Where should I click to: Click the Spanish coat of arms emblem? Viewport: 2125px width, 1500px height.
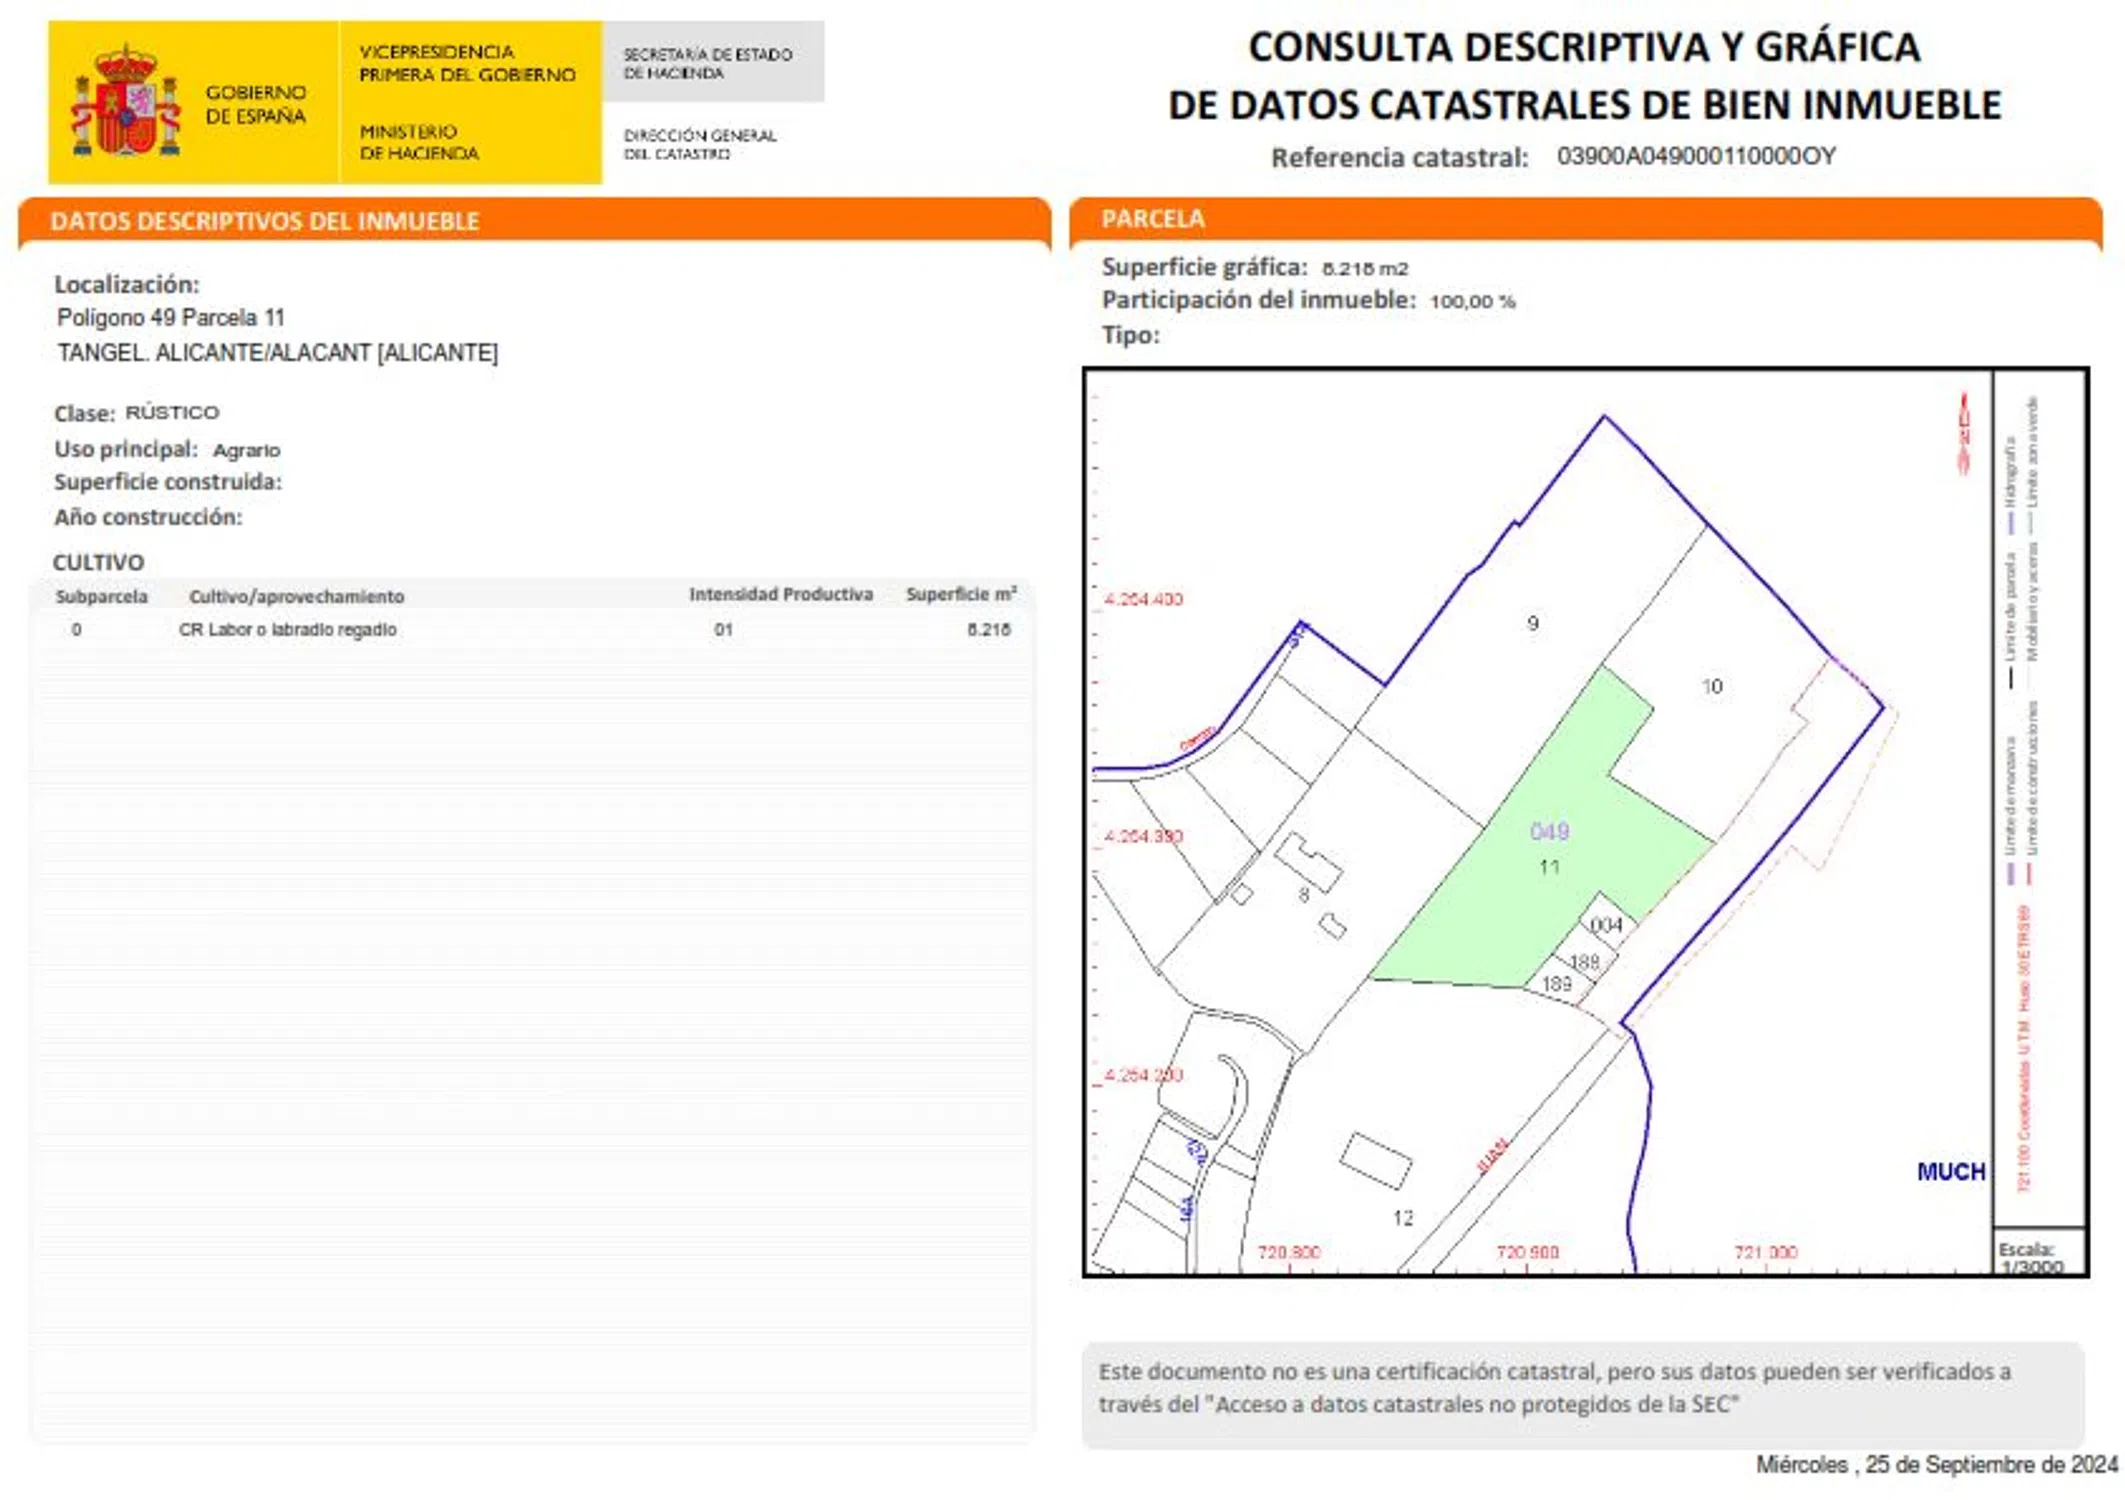[x=125, y=101]
